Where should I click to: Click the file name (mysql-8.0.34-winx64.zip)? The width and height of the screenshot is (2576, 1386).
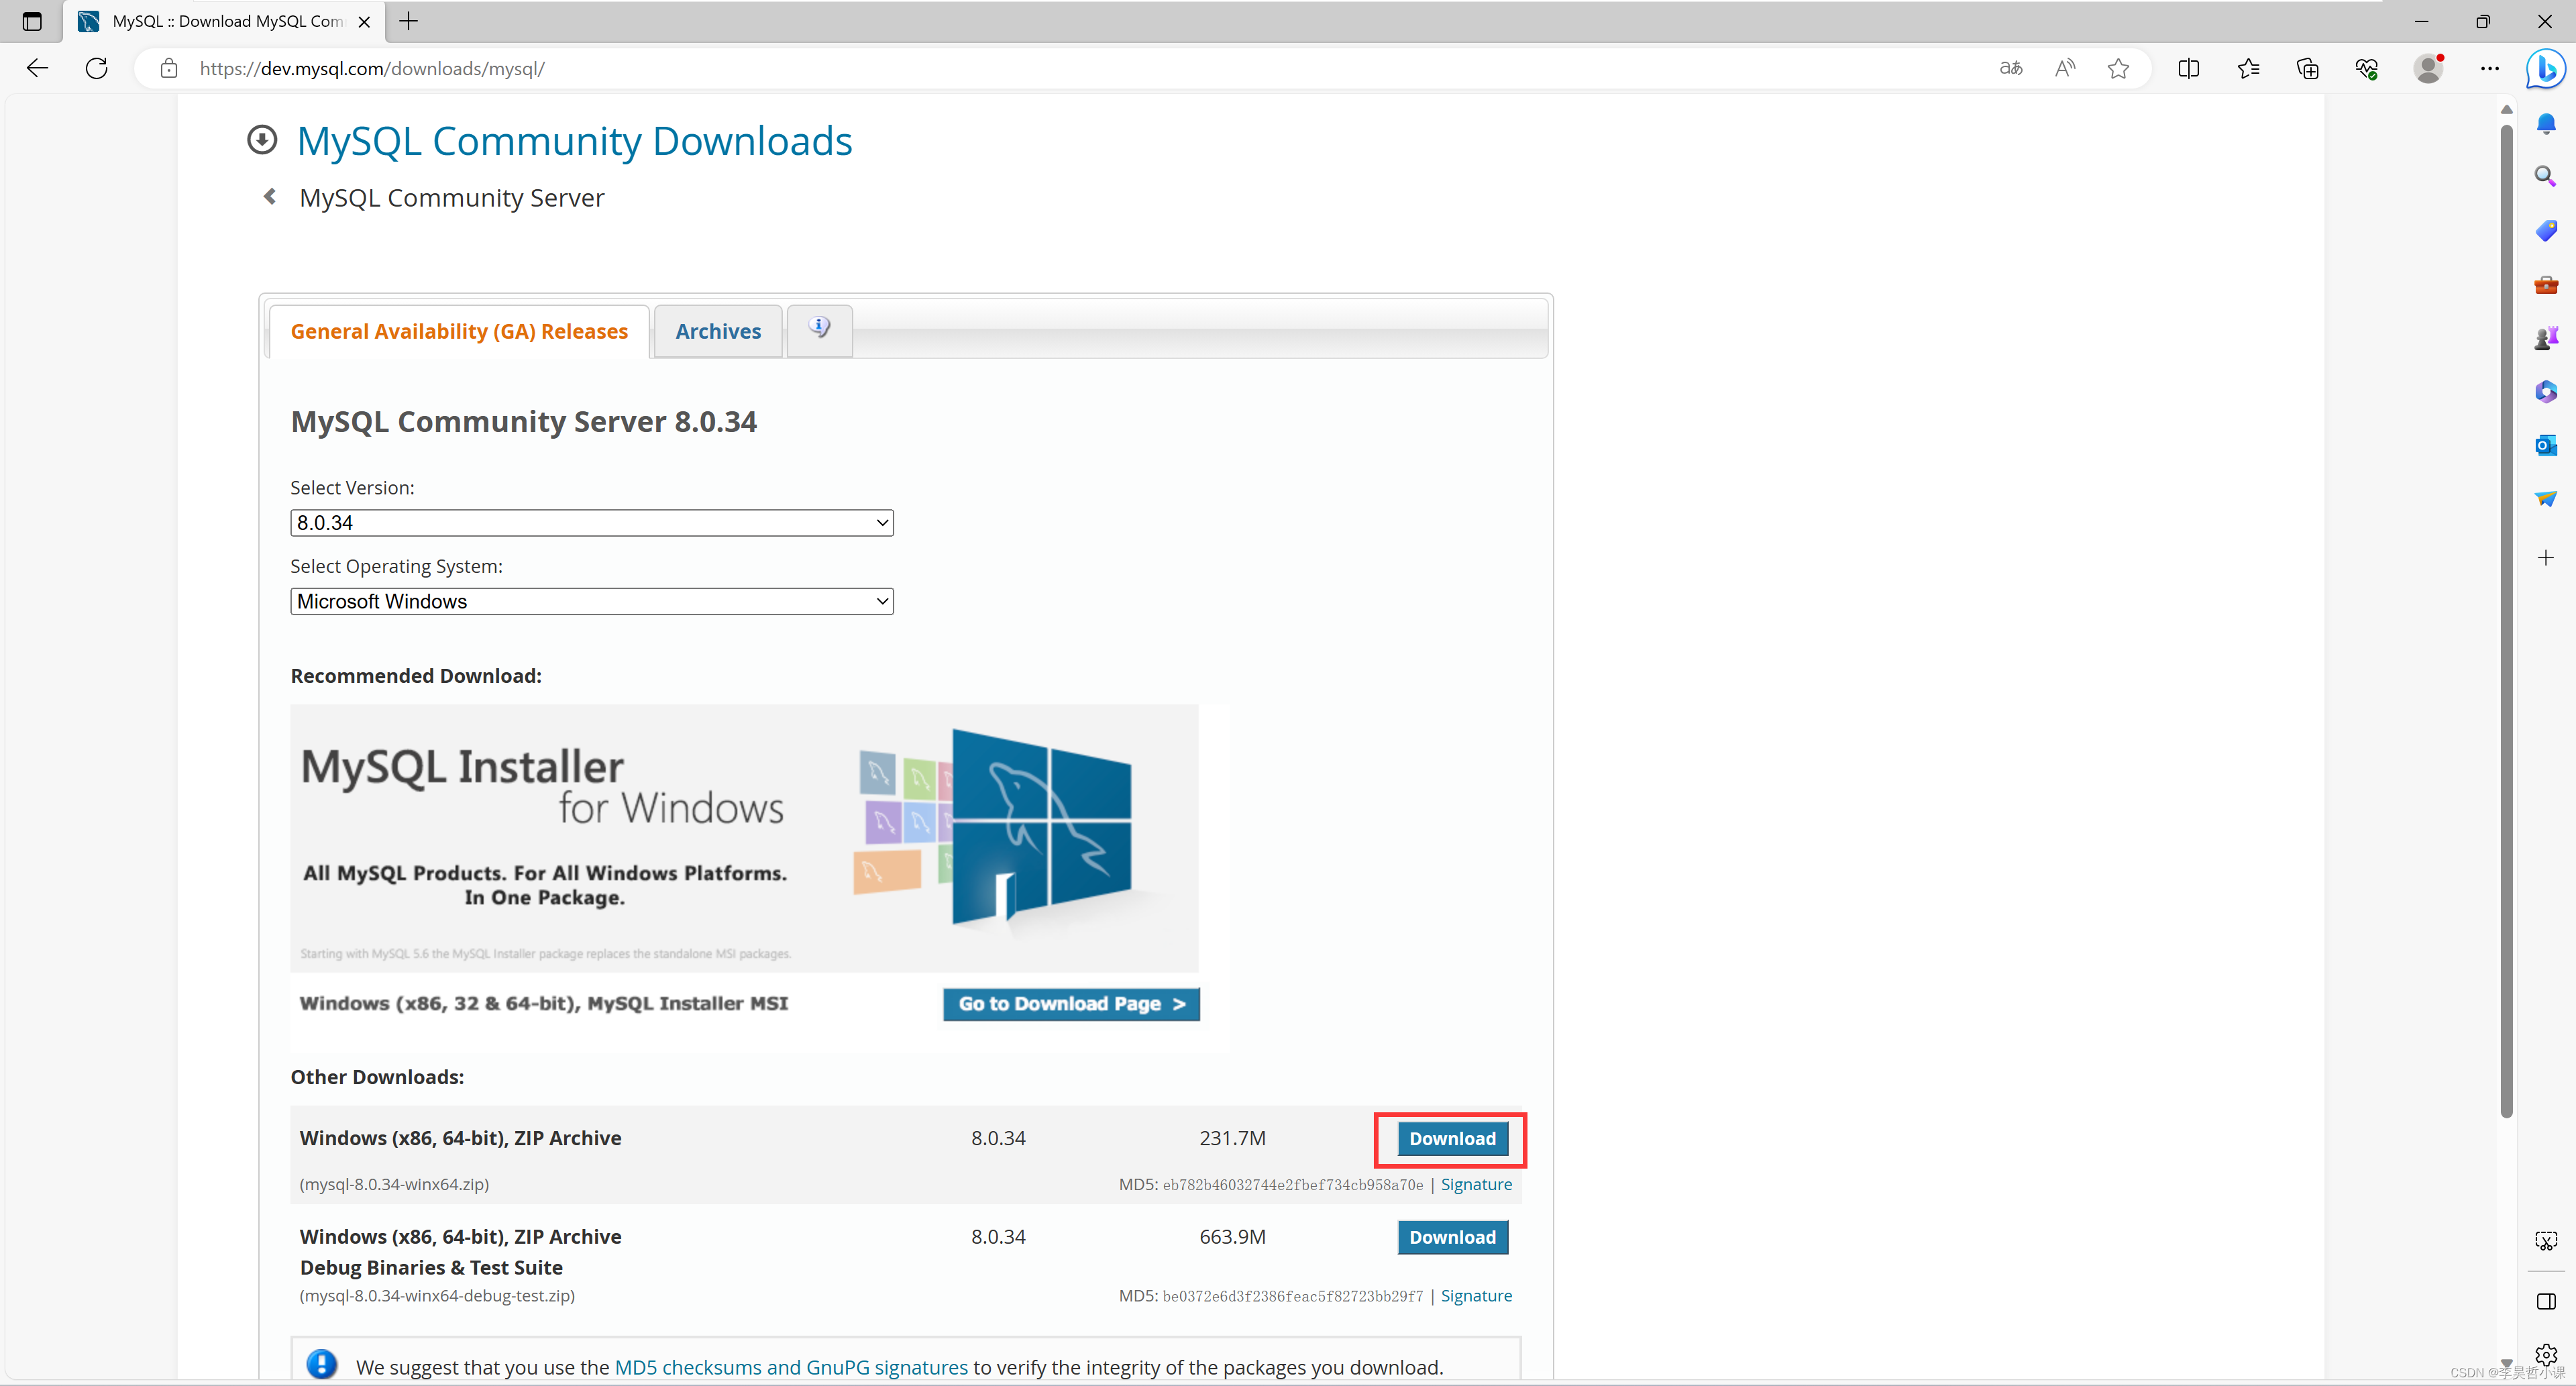point(394,1184)
